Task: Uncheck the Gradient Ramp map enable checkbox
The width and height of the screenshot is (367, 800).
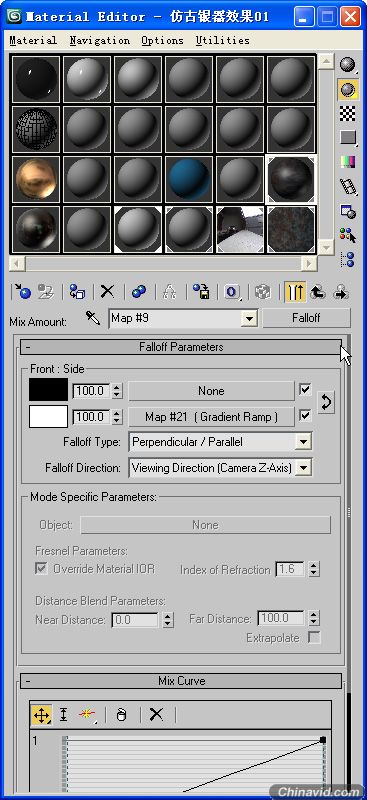Action: coord(305,416)
